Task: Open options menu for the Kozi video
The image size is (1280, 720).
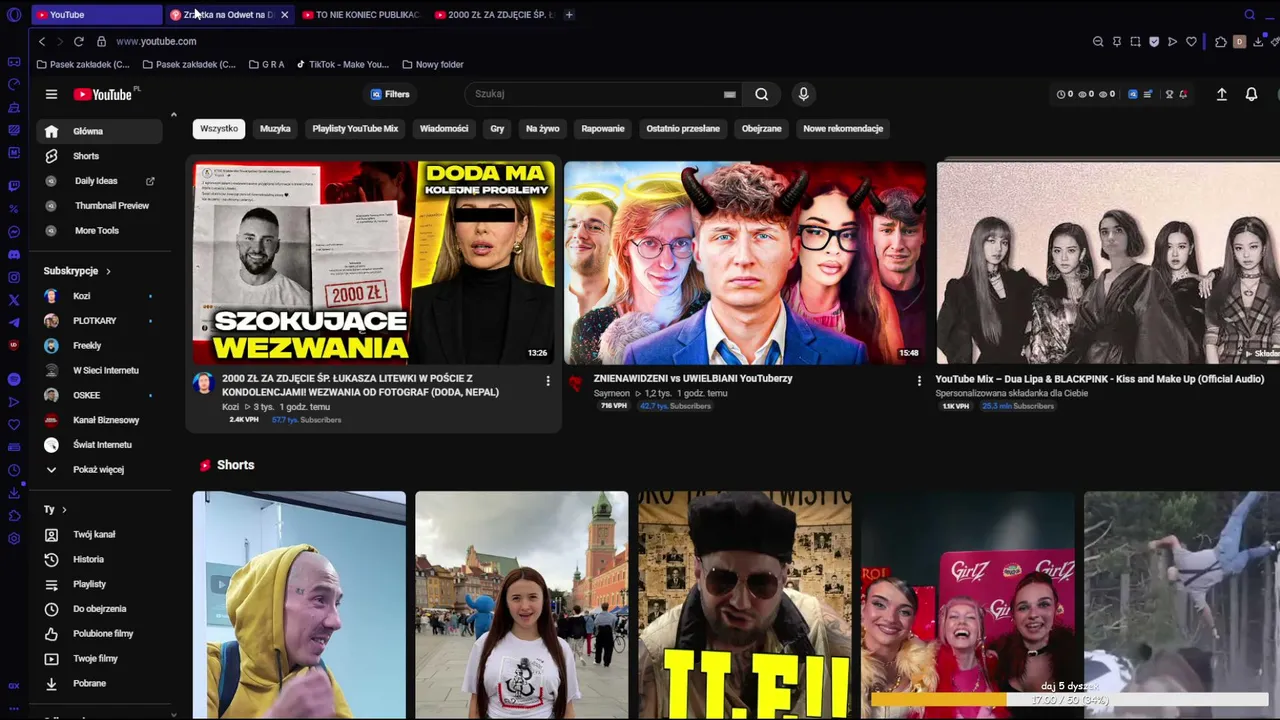Action: [547, 381]
